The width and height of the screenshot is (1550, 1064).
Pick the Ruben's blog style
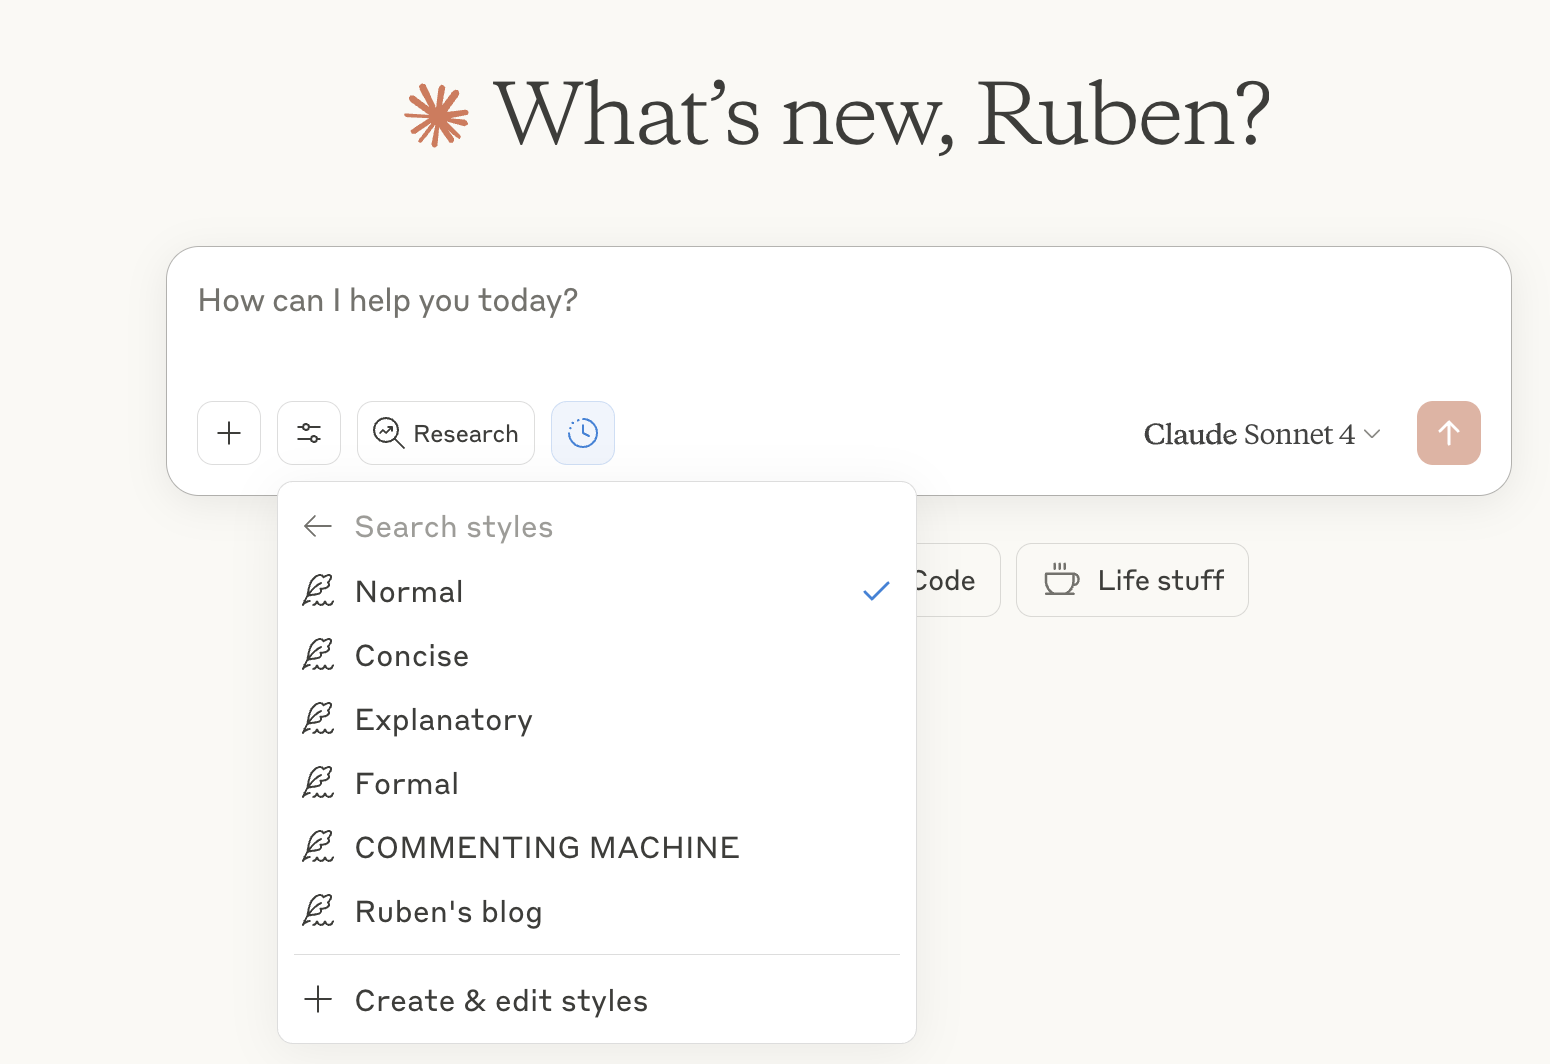pyautogui.click(x=597, y=911)
